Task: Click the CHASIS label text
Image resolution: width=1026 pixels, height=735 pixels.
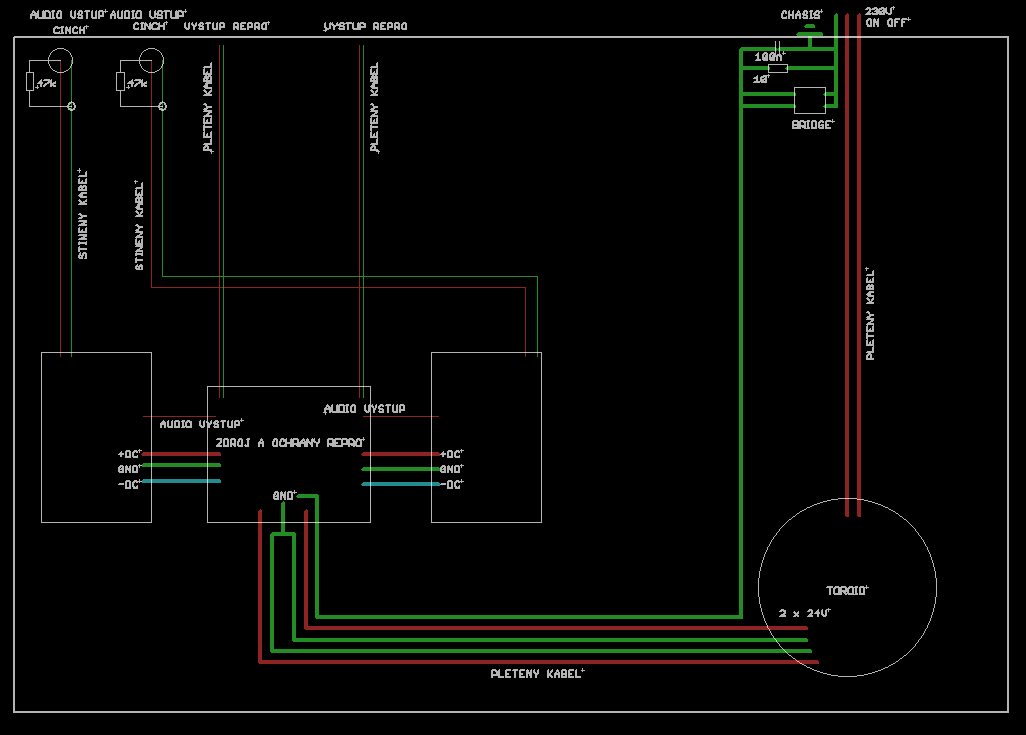Action: pyautogui.click(x=801, y=14)
